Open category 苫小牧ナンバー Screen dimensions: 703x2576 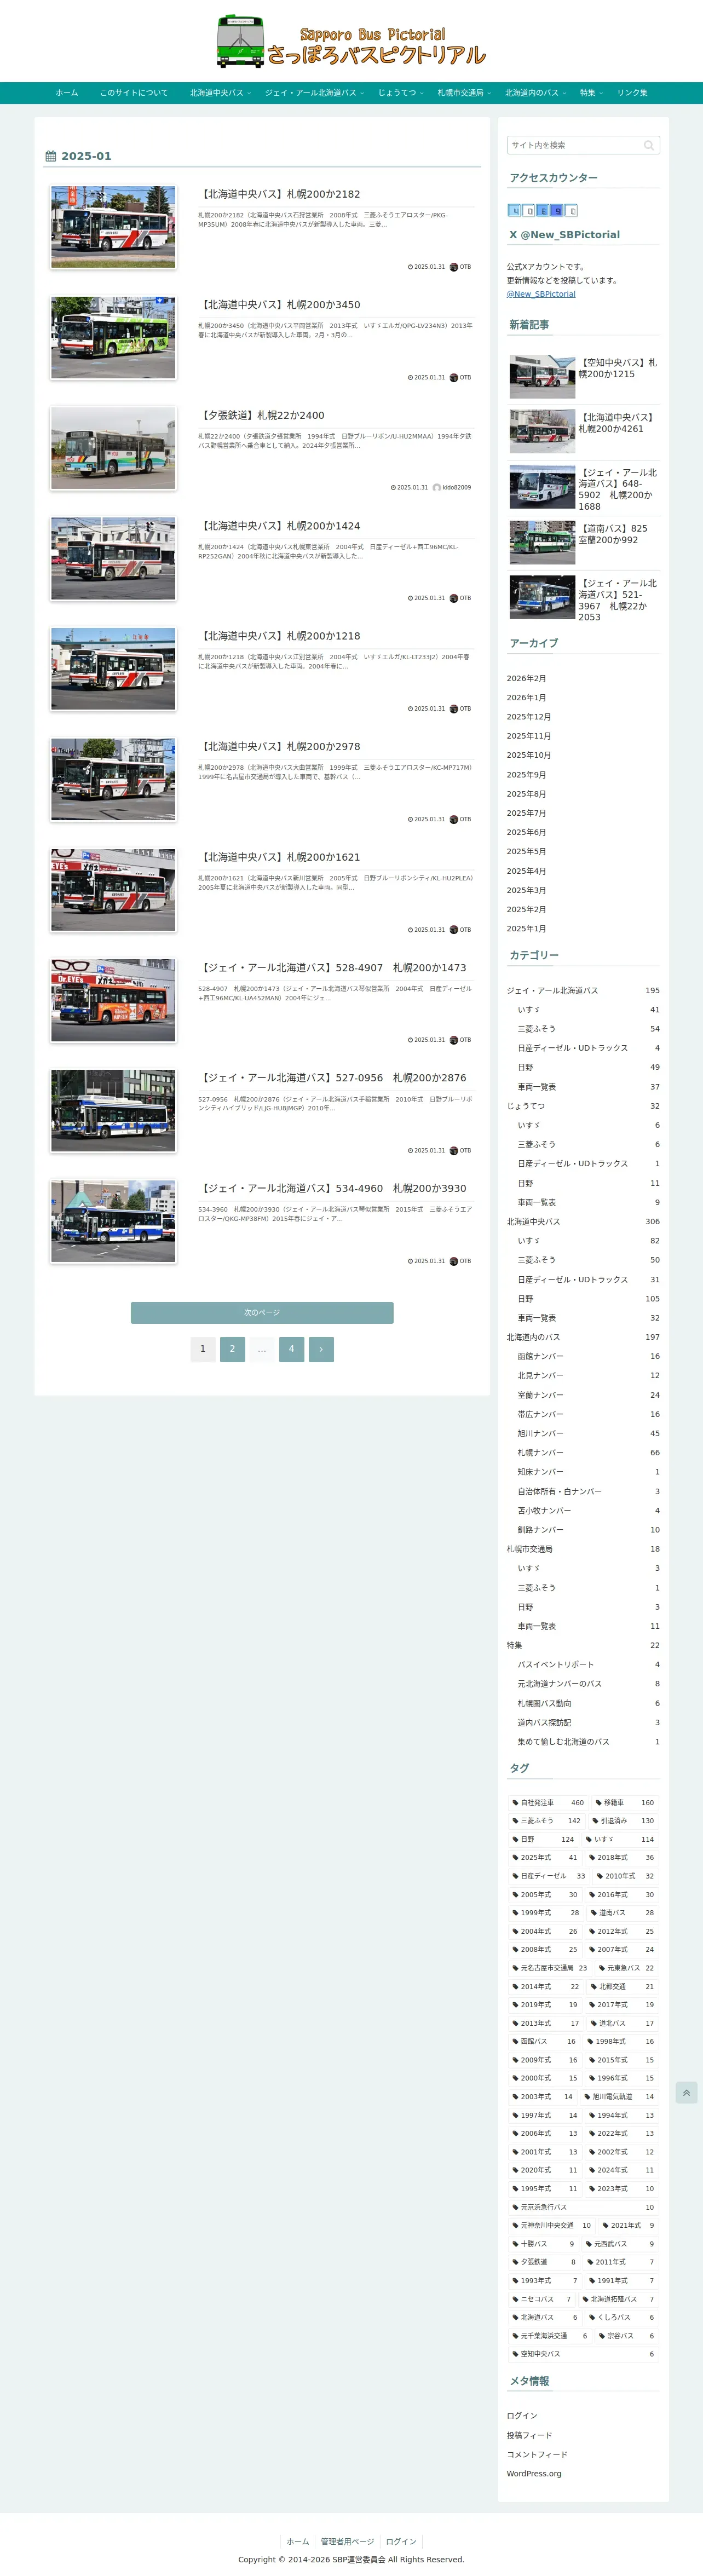(x=588, y=1511)
